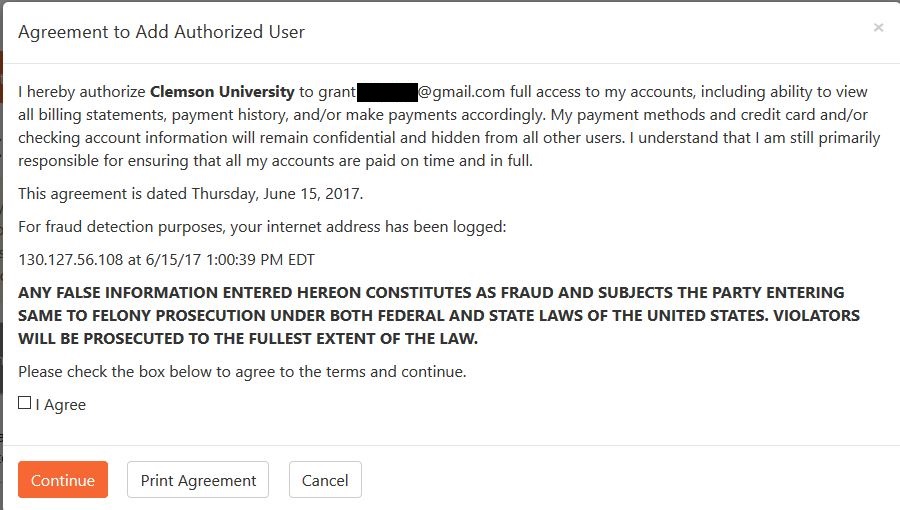Click the bold Clemson University text
900x510 pixels.
tap(222, 92)
